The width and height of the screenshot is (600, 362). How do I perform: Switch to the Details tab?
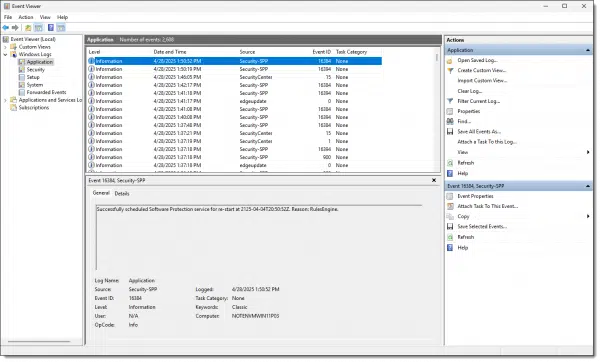(x=122, y=194)
